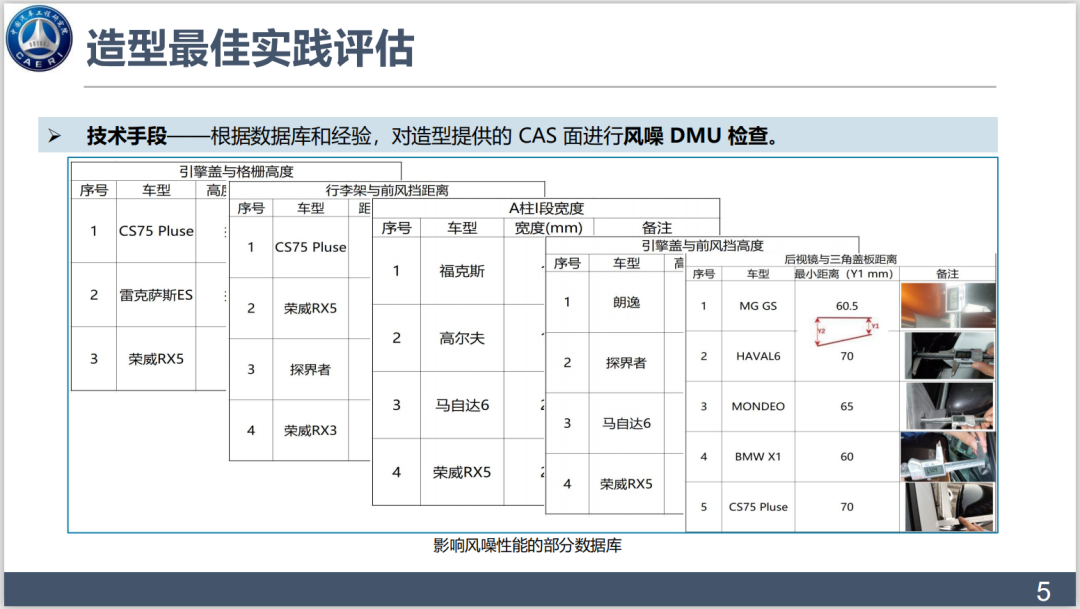Image resolution: width=1080 pixels, height=609 pixels.
Task: Click the bold 风噪 DMU 检查 text
Action: coord(700,136)
